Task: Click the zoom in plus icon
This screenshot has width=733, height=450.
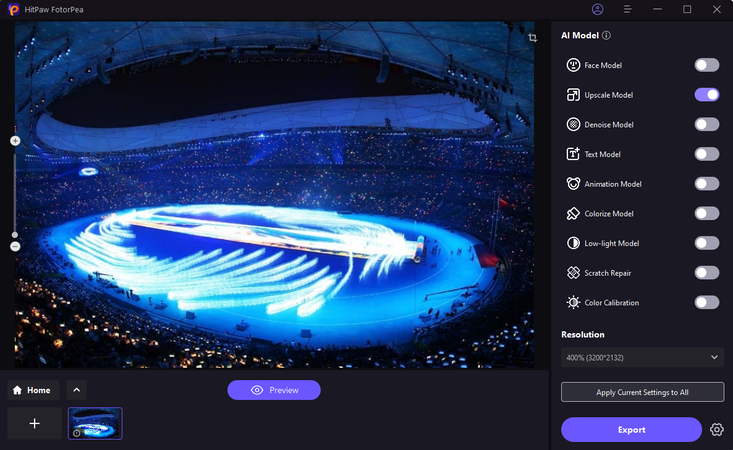Action: (15, 141)
